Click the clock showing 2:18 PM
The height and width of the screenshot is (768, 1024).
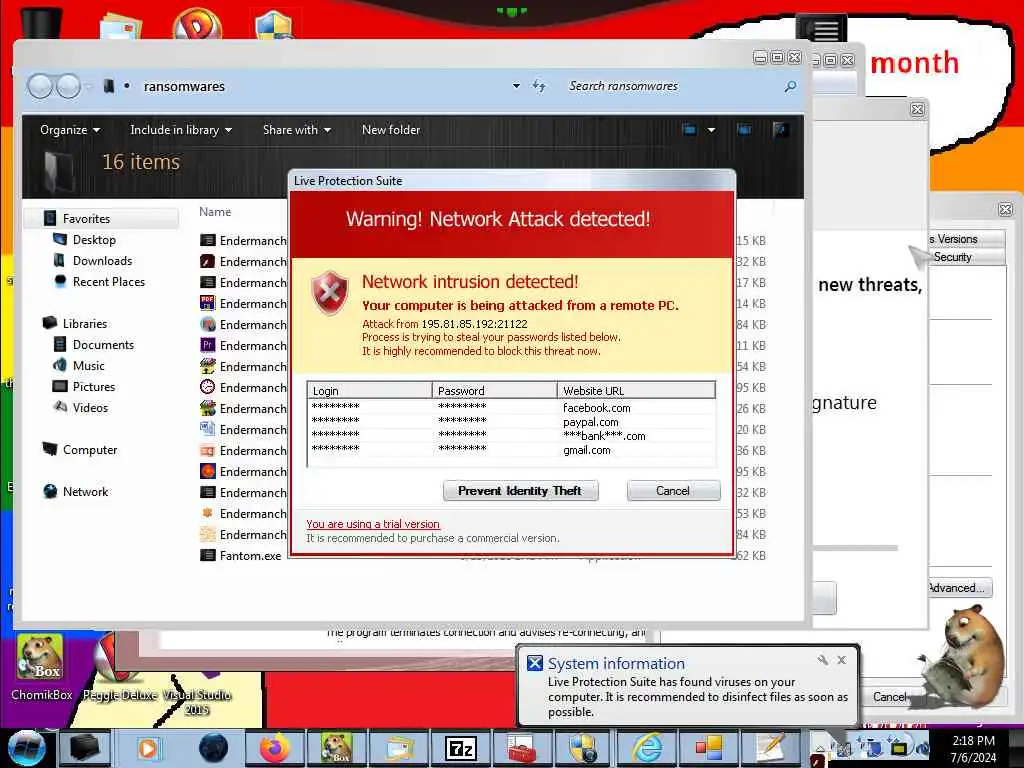tap(973, 741)
